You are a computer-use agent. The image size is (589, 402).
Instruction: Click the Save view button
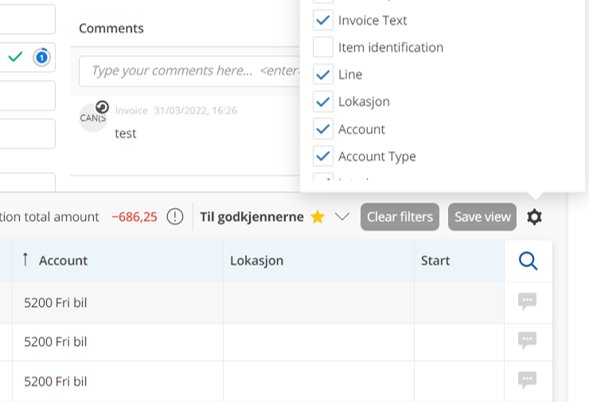pos(482,217)
